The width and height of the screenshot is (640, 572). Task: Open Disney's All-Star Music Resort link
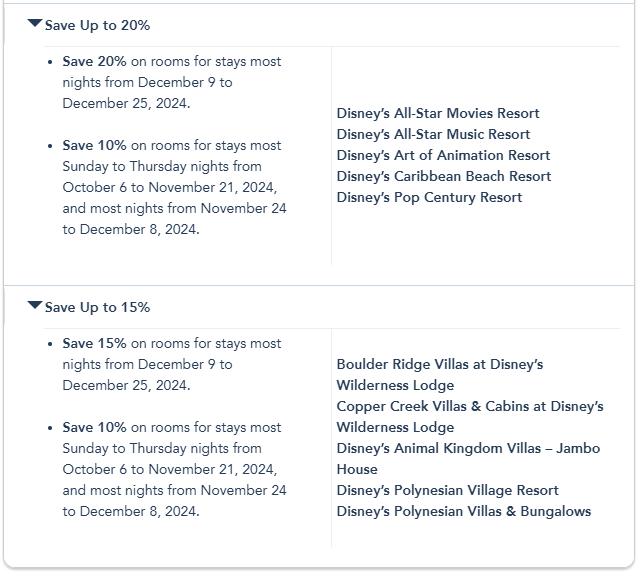coord(433,134)
